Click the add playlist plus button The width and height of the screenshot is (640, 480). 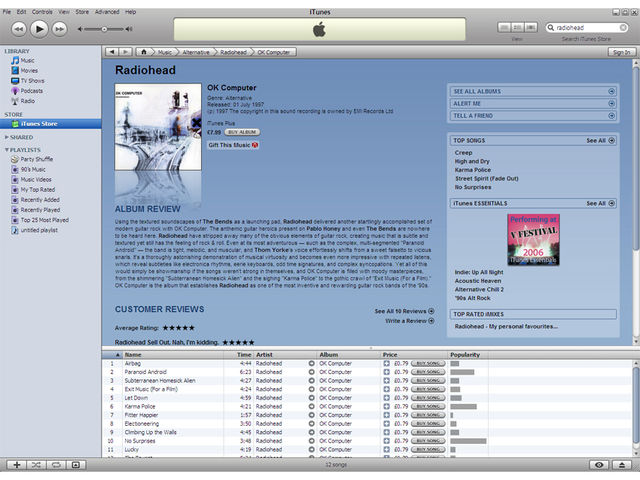(17, 465)
